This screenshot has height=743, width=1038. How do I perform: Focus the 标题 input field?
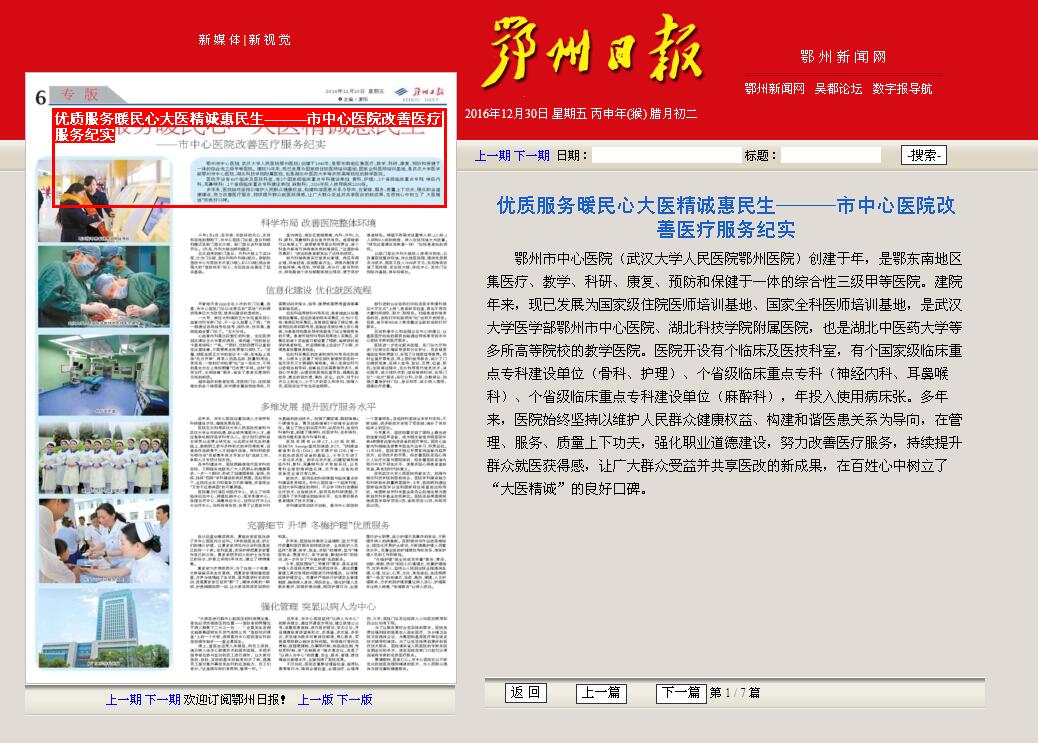tap(831, 156)
